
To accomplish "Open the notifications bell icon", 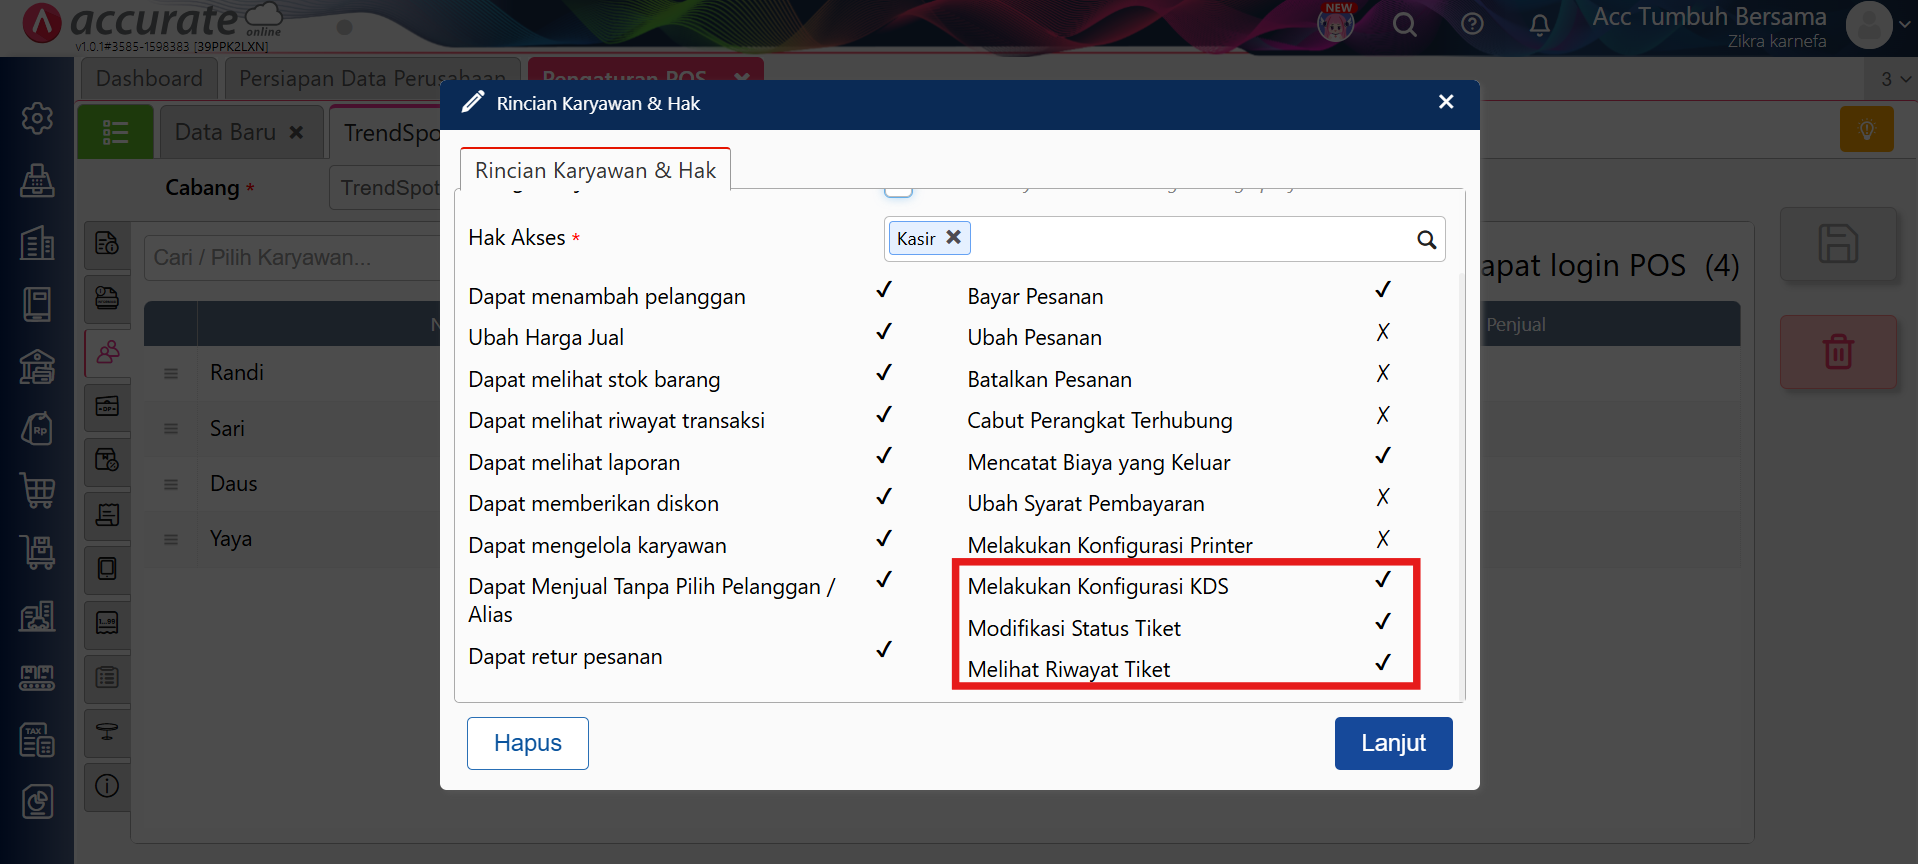I will click(1539, 25).
